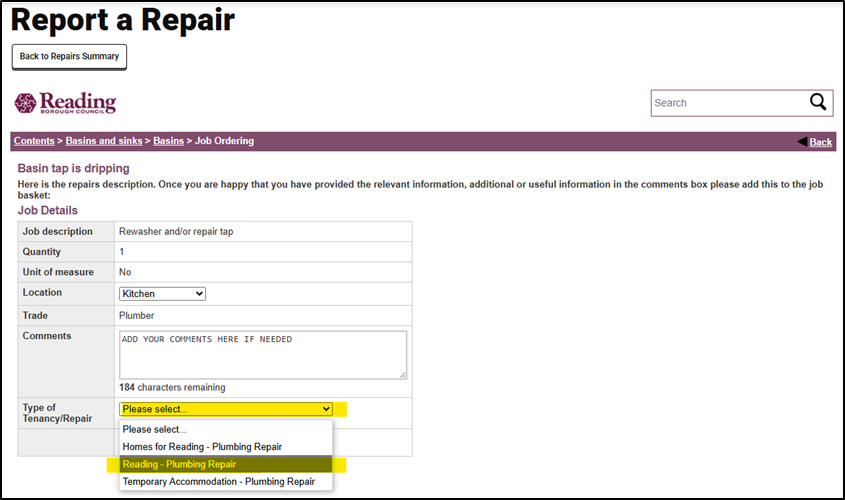This screenshot has width=845, height=500.
Task: Click Back to Repairs Summary button
Action: coord(69,57)
